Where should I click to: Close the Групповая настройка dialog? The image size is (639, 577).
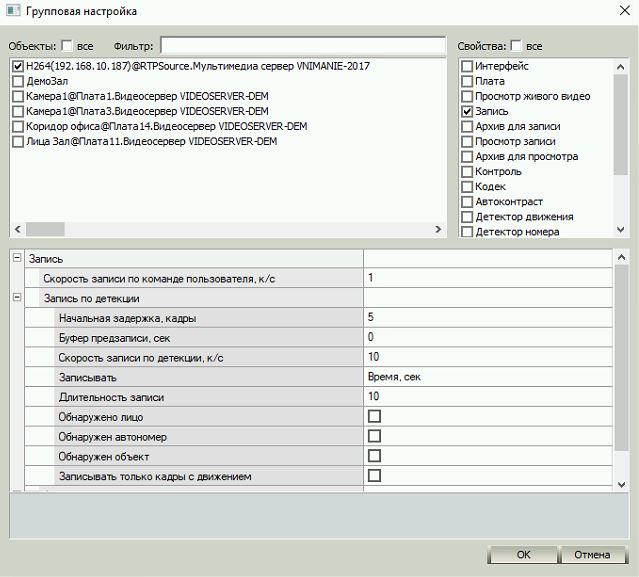pyautogui.click(x=624, y=11)
